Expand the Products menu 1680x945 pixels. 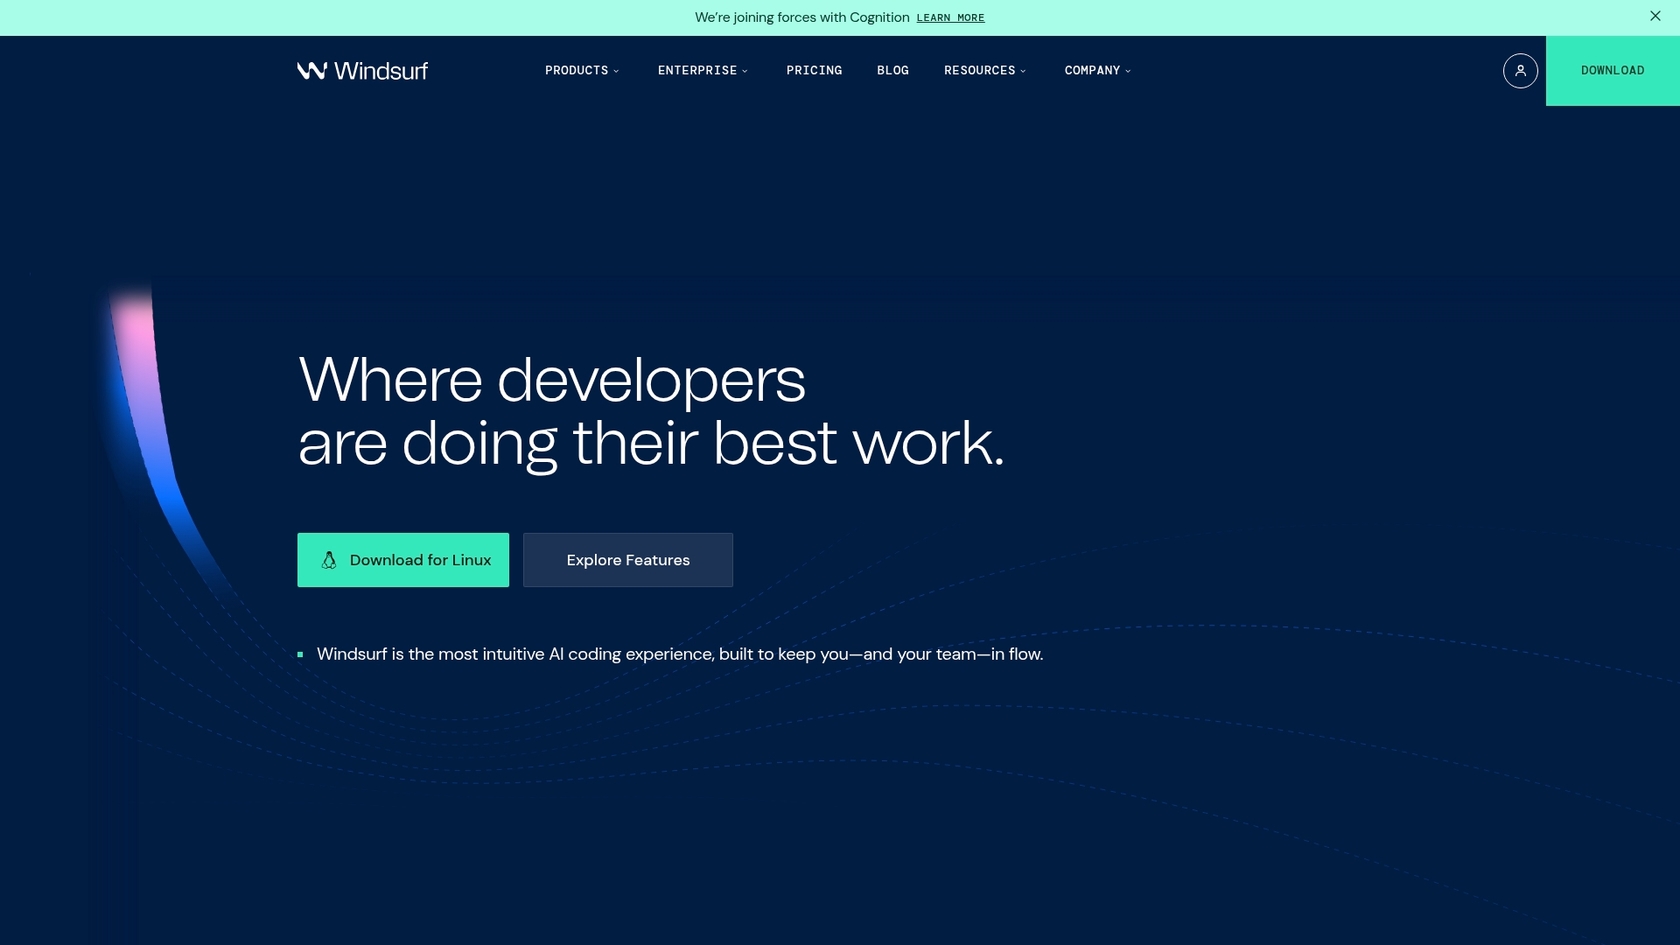577,70
